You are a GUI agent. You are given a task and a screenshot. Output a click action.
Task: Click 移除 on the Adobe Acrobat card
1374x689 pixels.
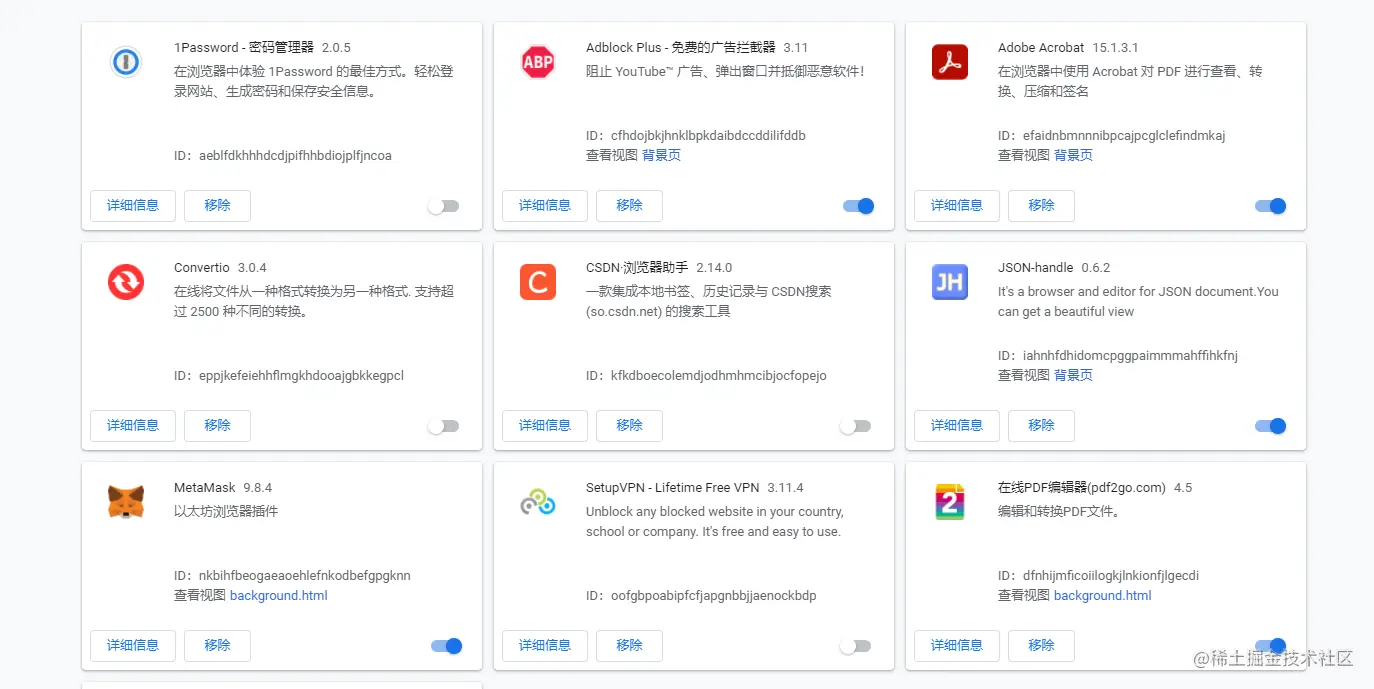pyautogui.click(x=1041, y=205)
